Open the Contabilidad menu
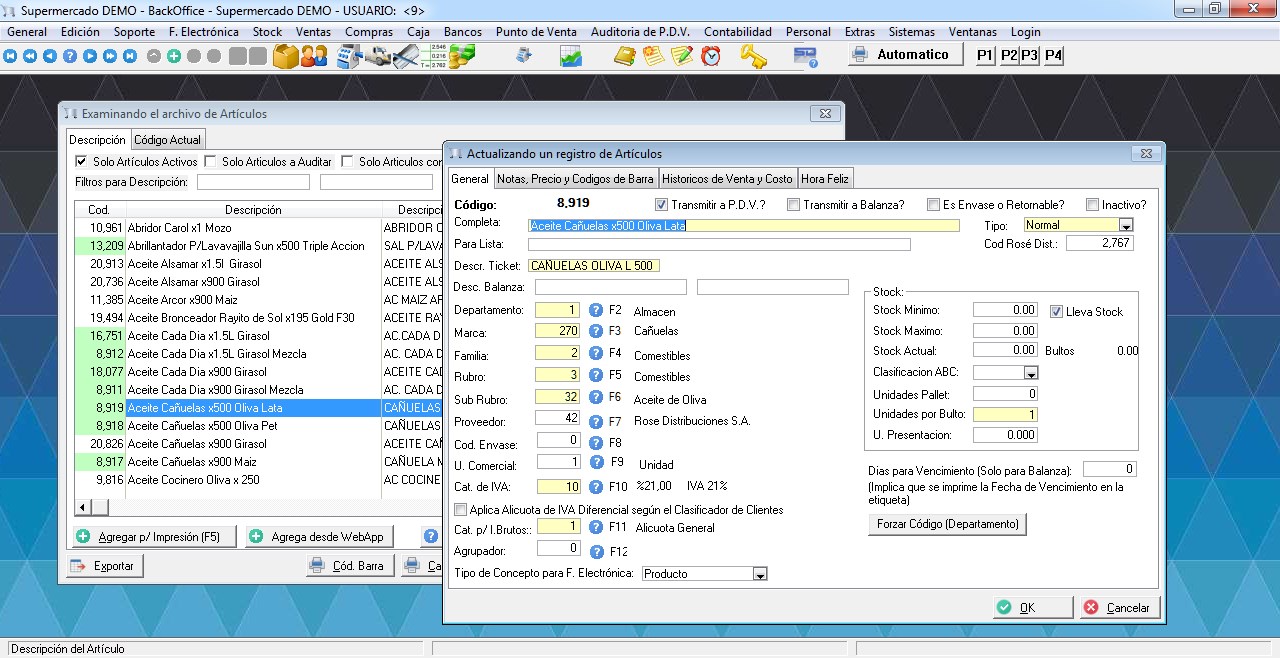1280x658 pixels. (737, 32)
